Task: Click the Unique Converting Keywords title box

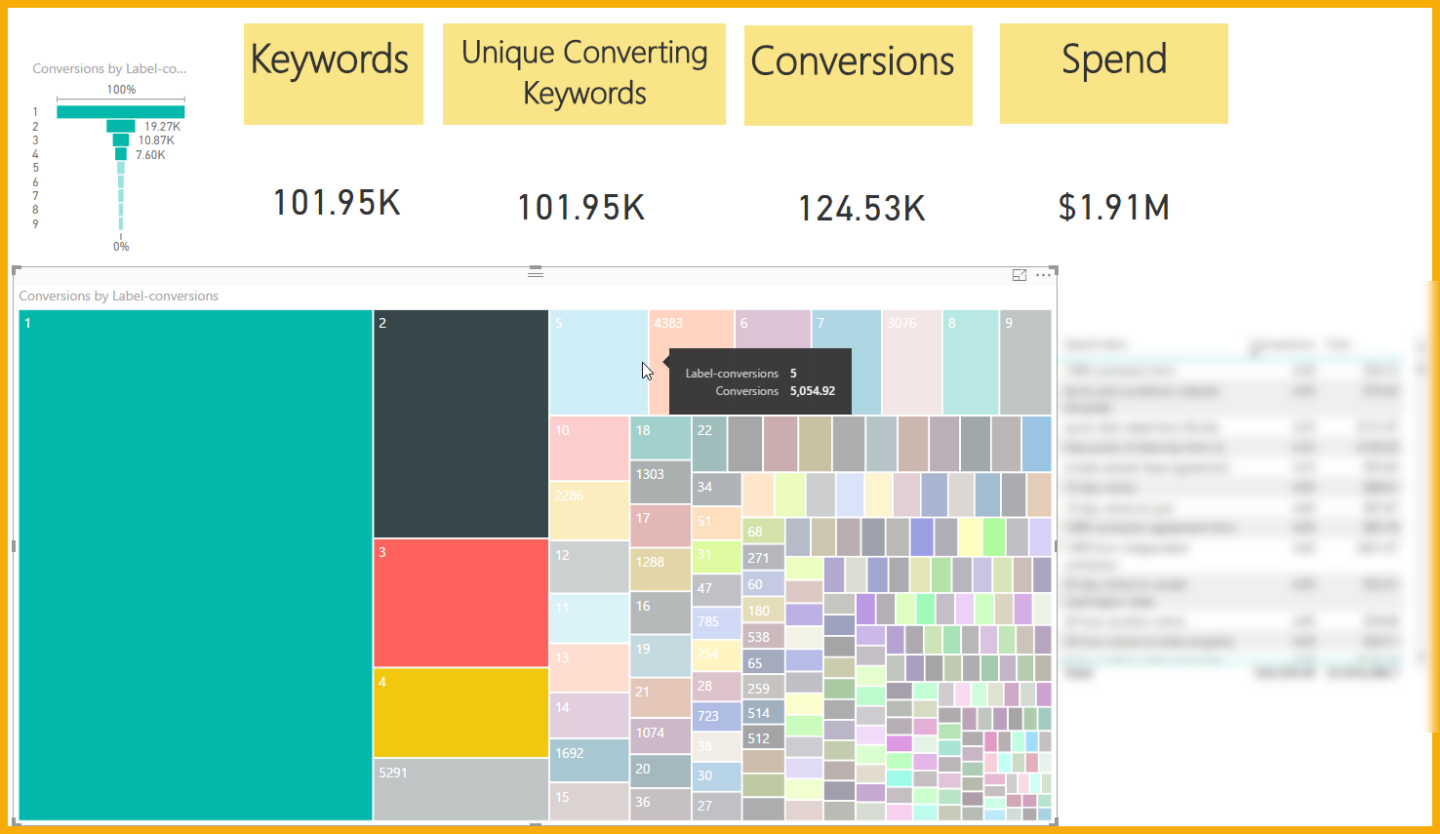Action: click(584, 74)
